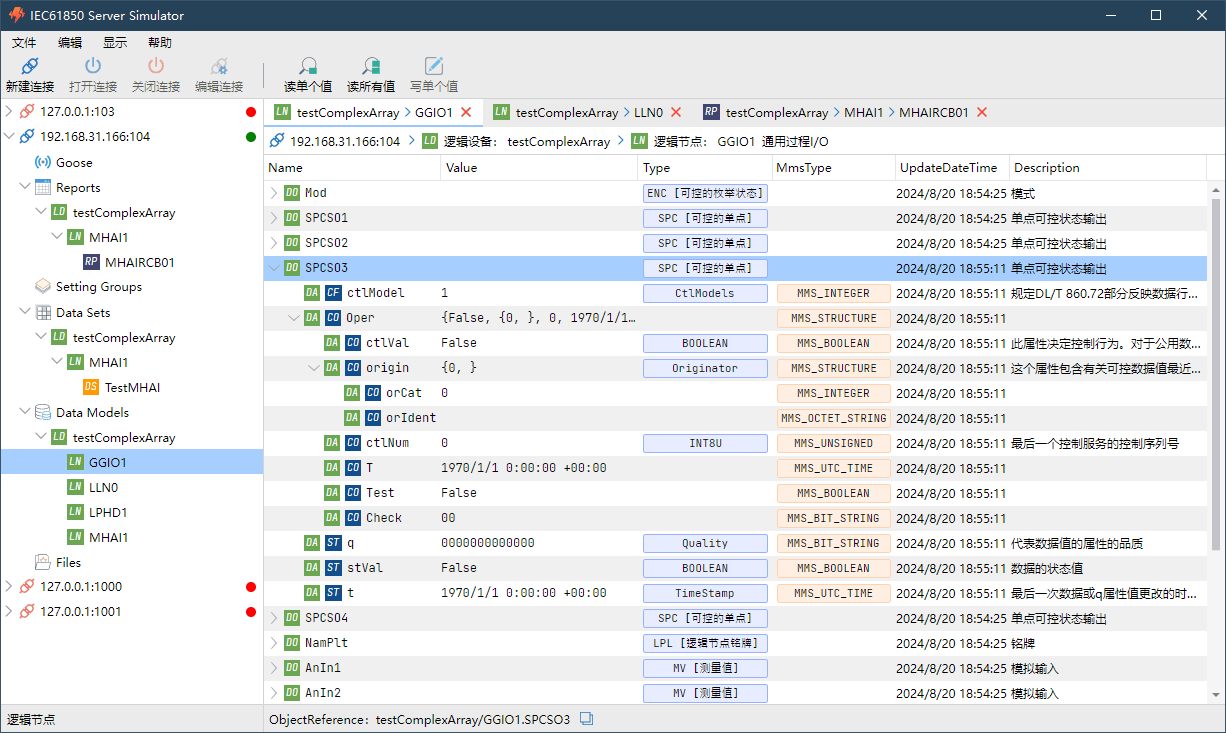1226x733 pixels.
Task: Close the testComplexArray GGIO1 tab
Action: 466,112
